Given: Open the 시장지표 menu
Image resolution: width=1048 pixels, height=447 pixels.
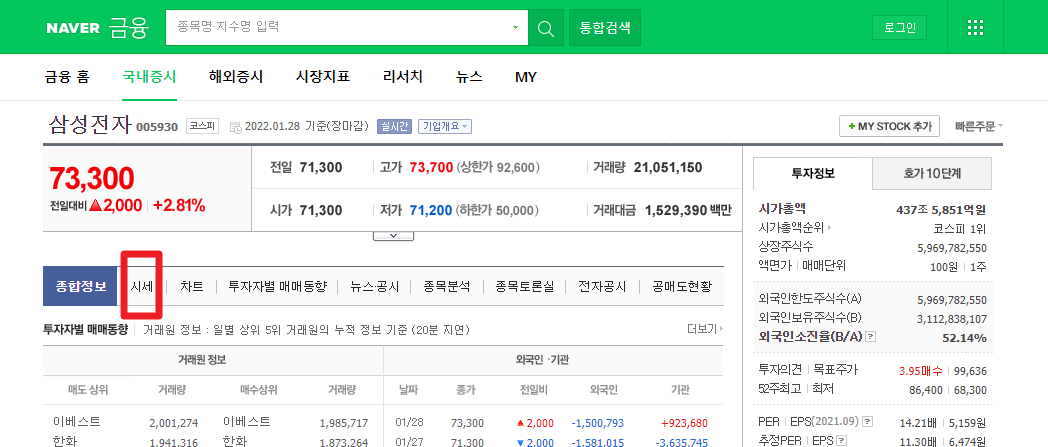Looking at the screenshot, I should [x=323, y=77].
